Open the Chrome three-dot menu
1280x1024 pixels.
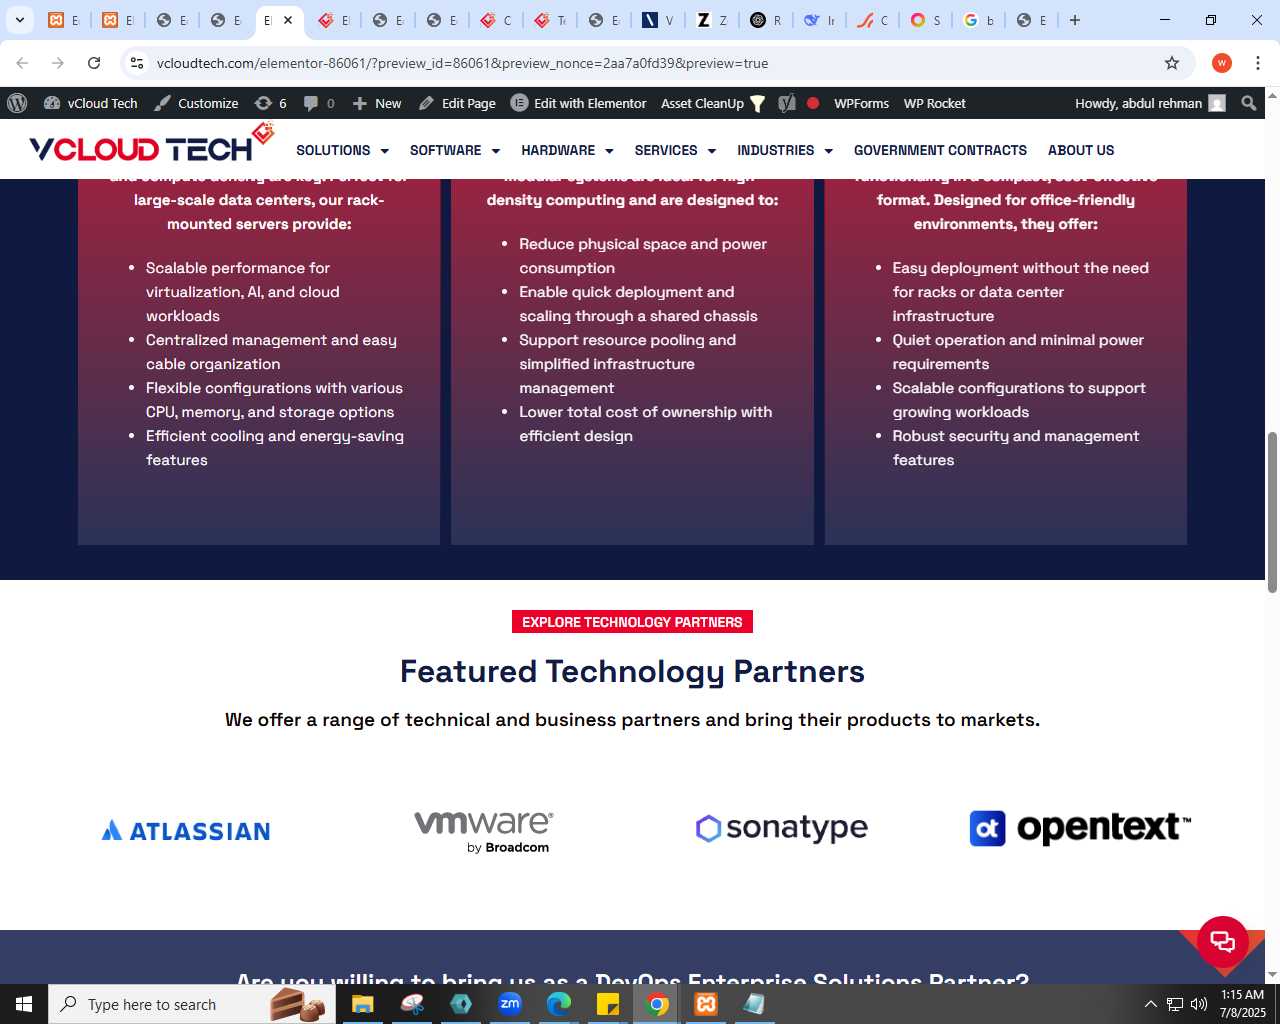(1258, 63)
